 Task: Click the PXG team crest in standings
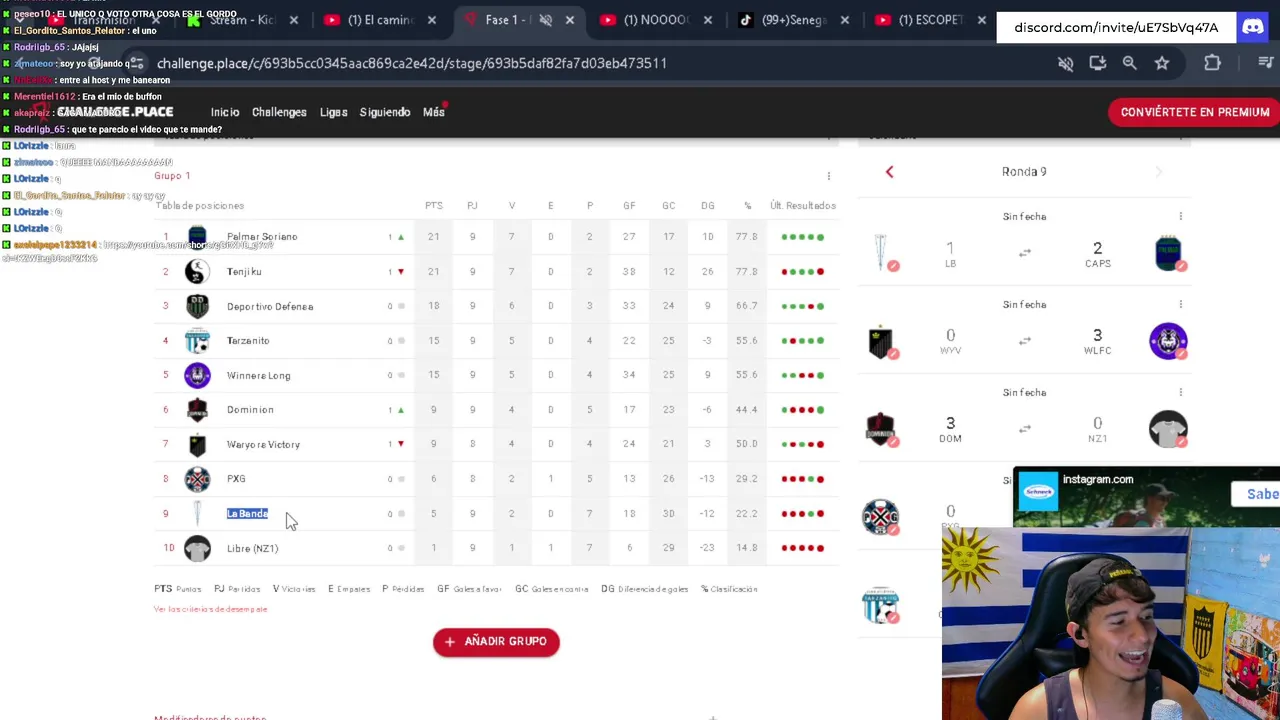tap(197, 479)
